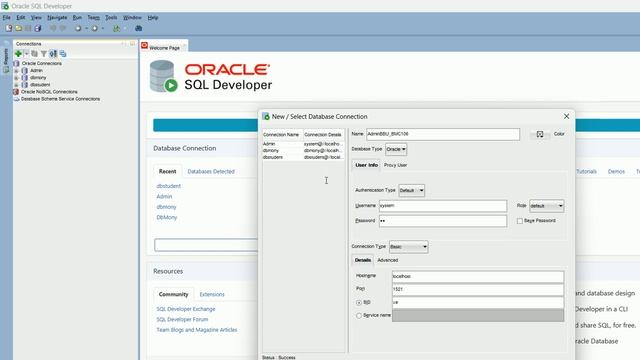
Task: Click the SQL Worksheet toolbar icon
Action: (x=117, y=28)
